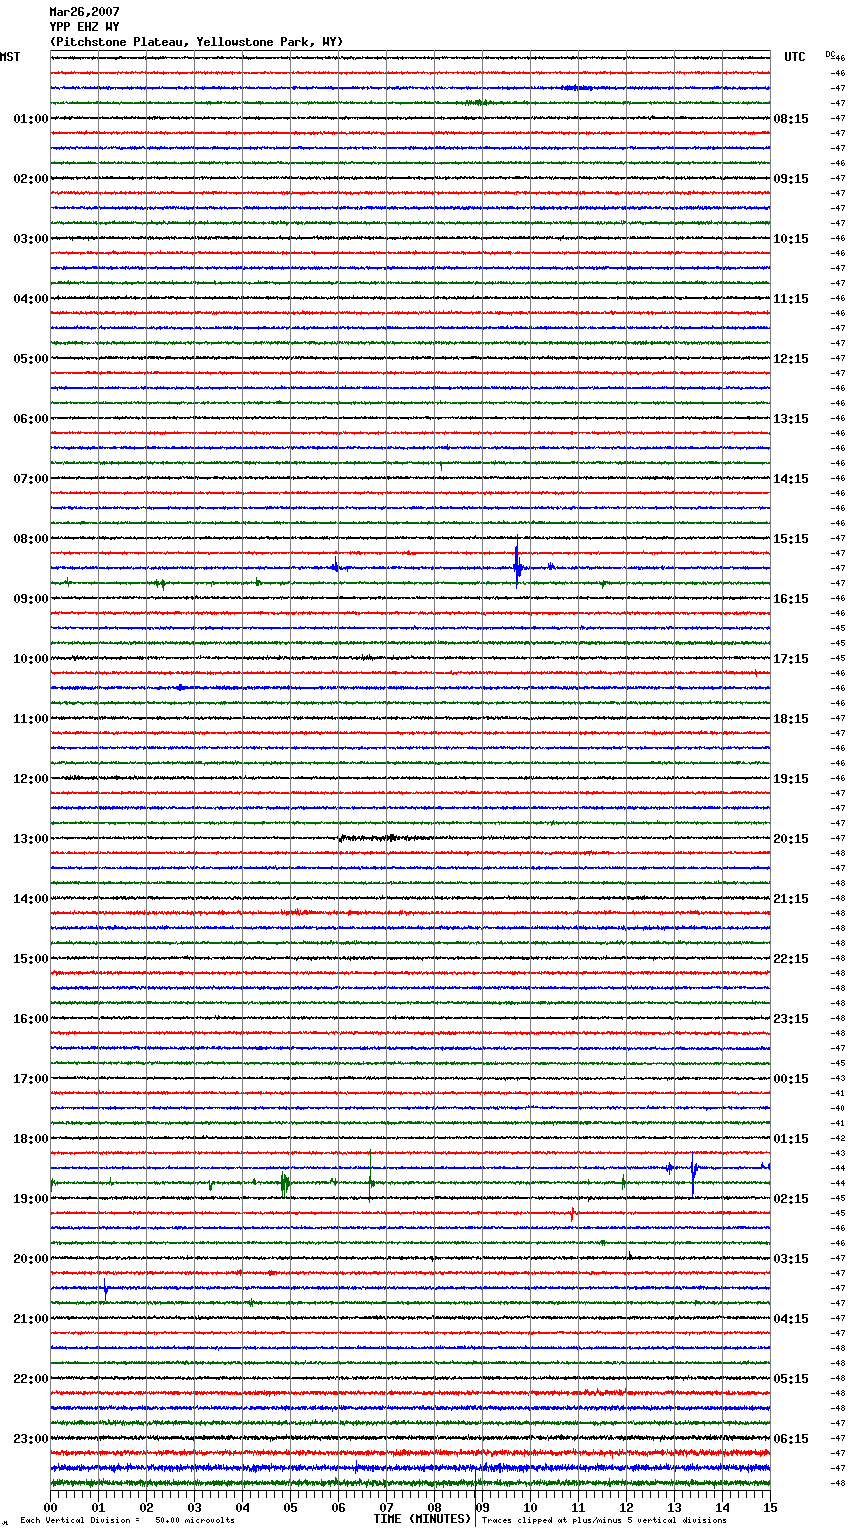Click the date text "Mar26,2007"

[84, 12]
